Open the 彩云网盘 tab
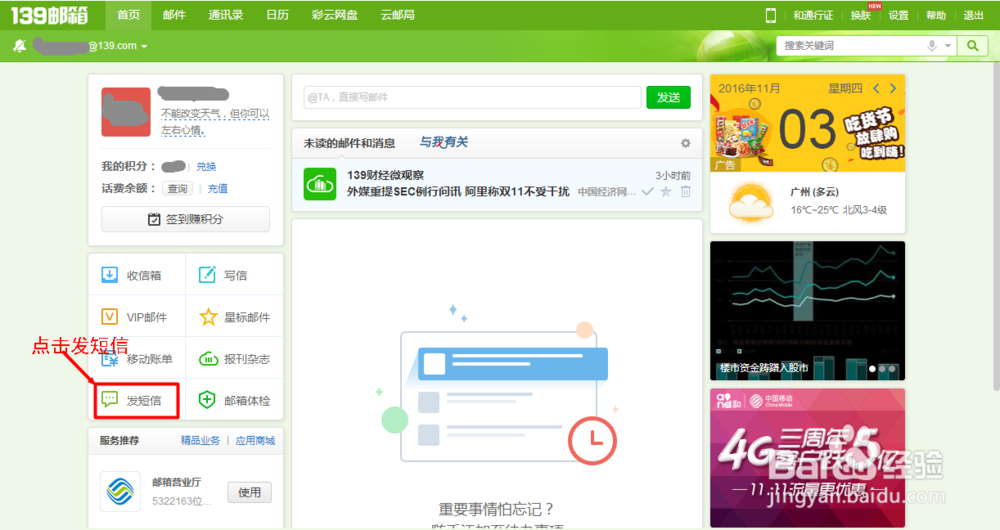The width and height of the screenshot is (1000, 530). [x=335, y=15]
